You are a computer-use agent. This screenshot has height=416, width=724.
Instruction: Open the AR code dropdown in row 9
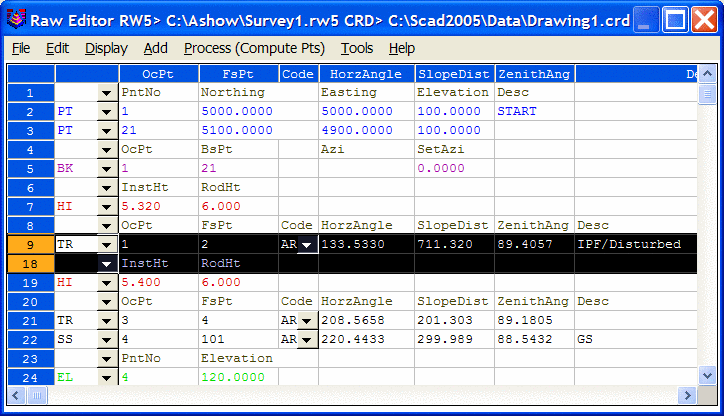click(x=307, y=244)
